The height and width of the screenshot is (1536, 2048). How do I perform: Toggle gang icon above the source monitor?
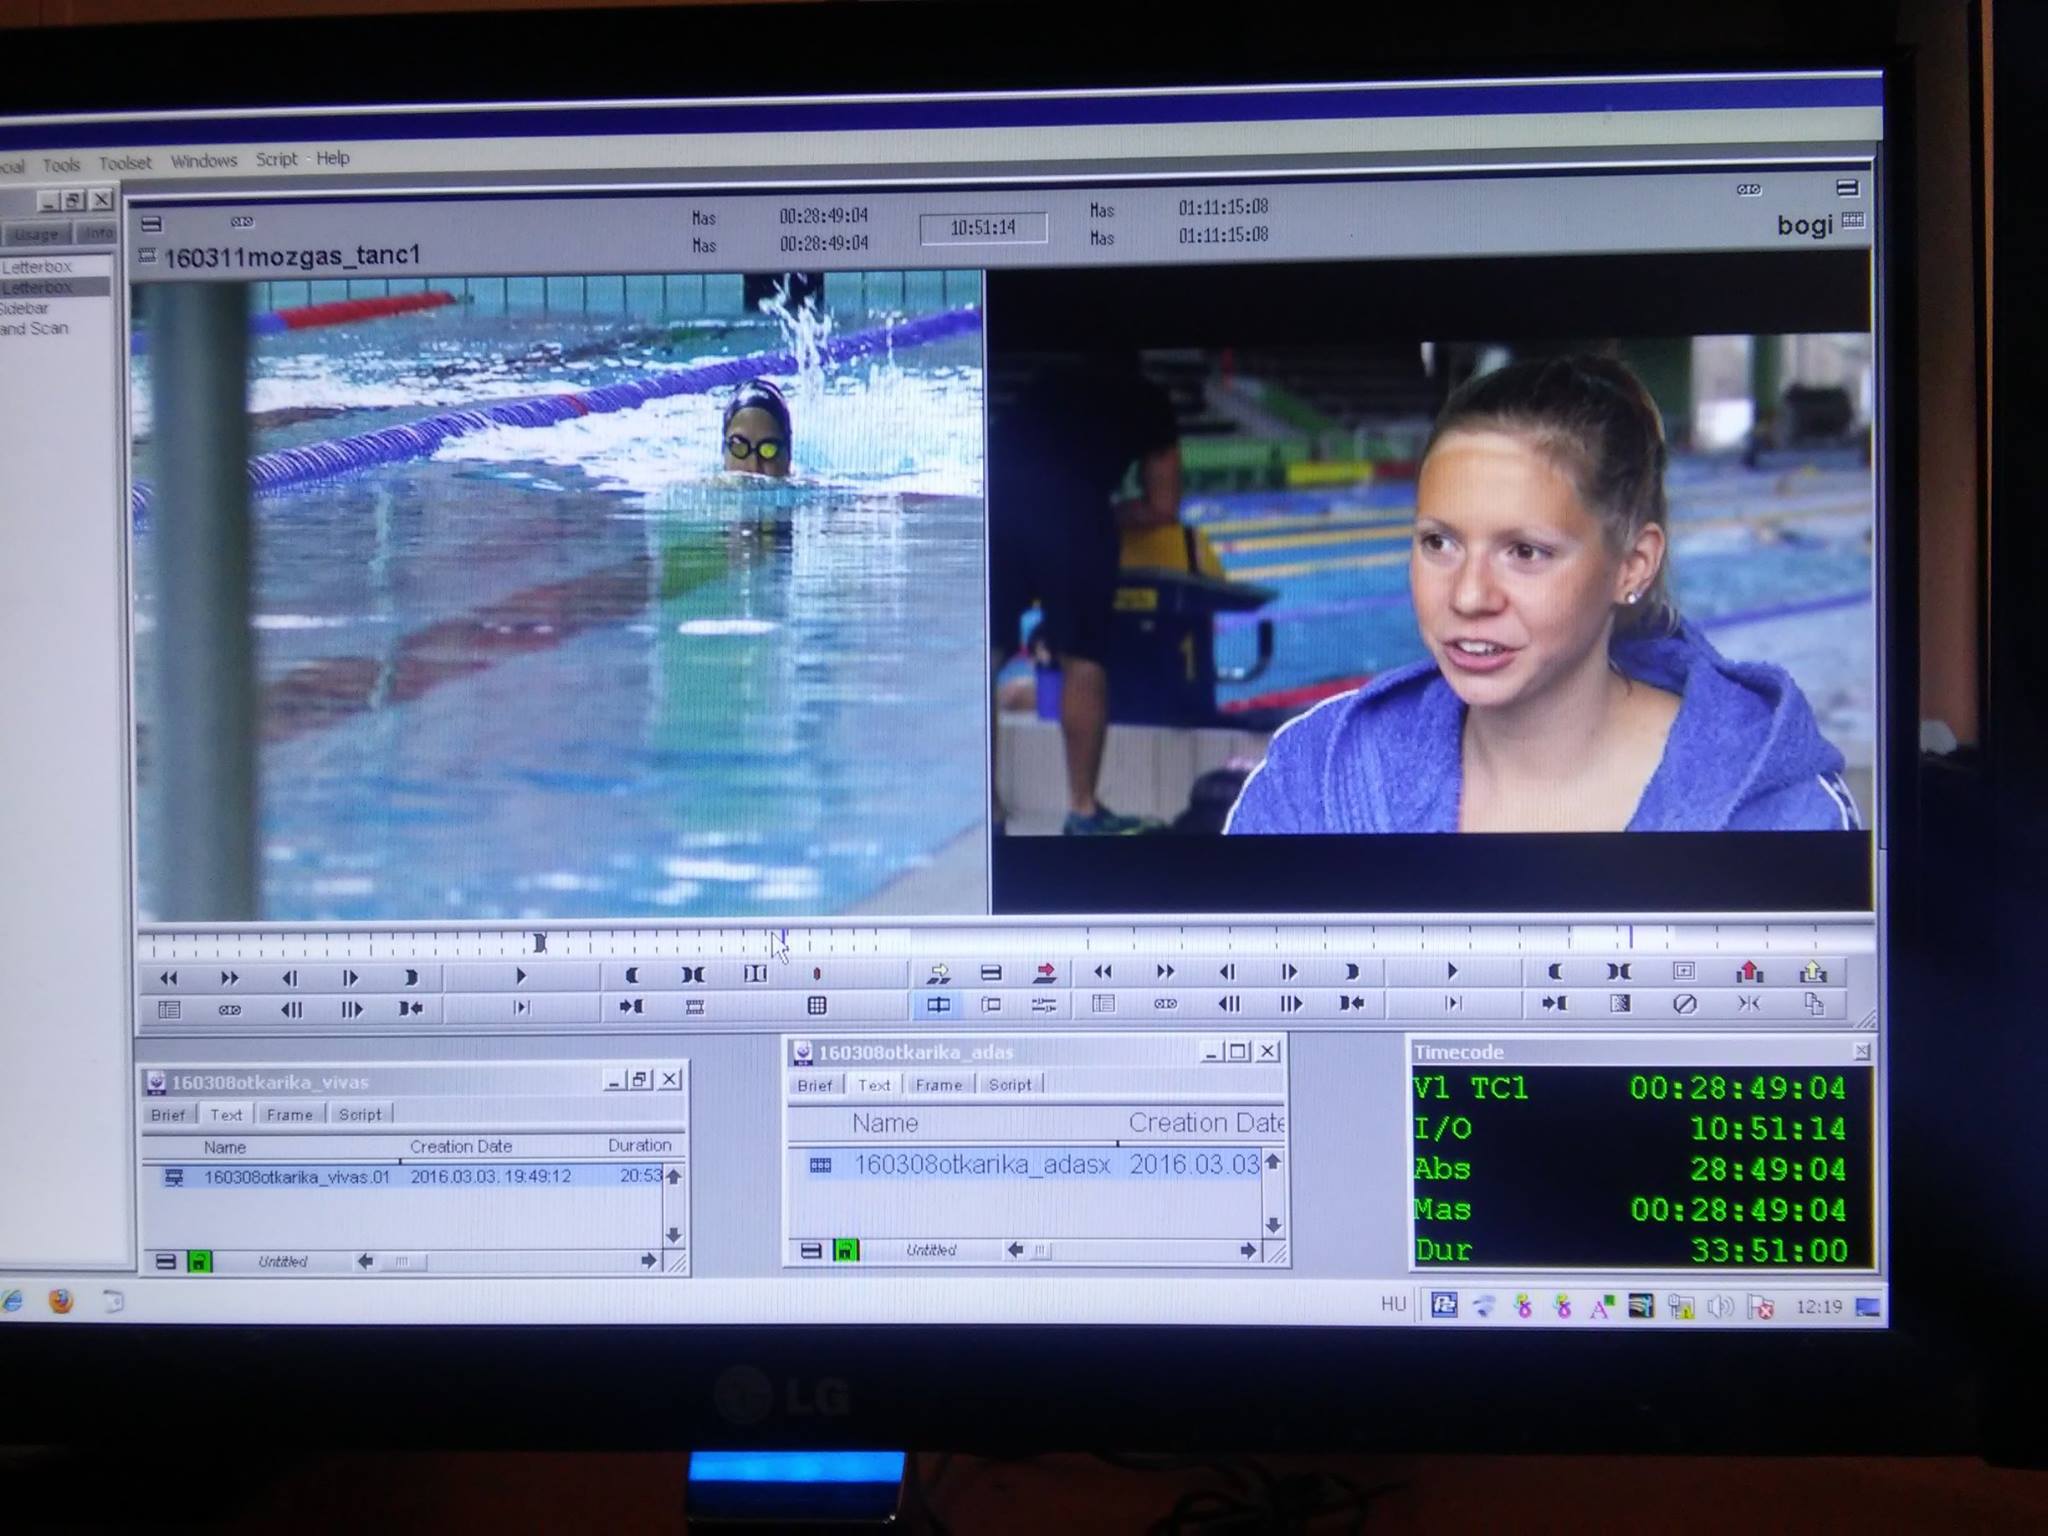(242, 222)
